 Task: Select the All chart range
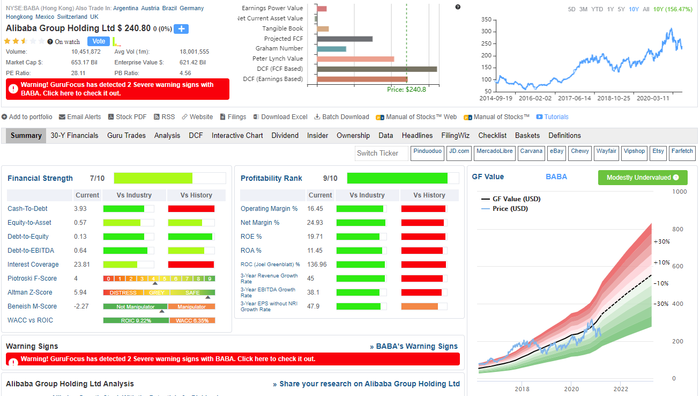coord(646,9)
